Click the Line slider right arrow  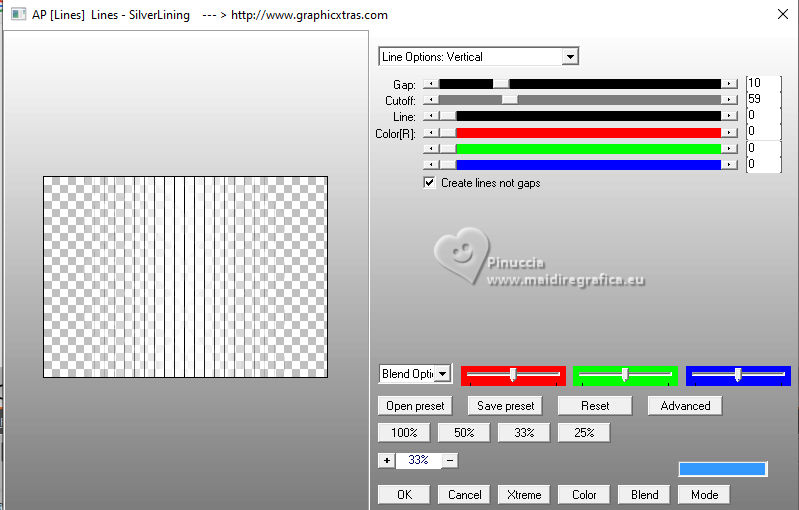[x=730, y=117]
